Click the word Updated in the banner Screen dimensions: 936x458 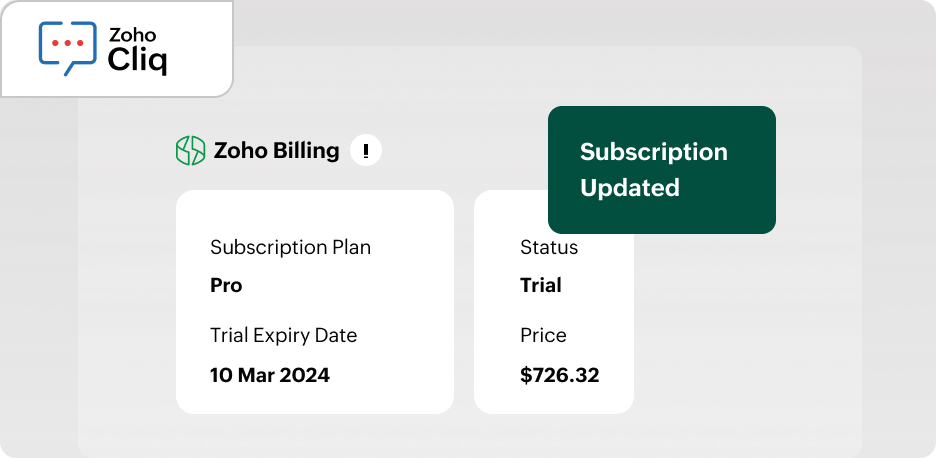pos(629,188)
